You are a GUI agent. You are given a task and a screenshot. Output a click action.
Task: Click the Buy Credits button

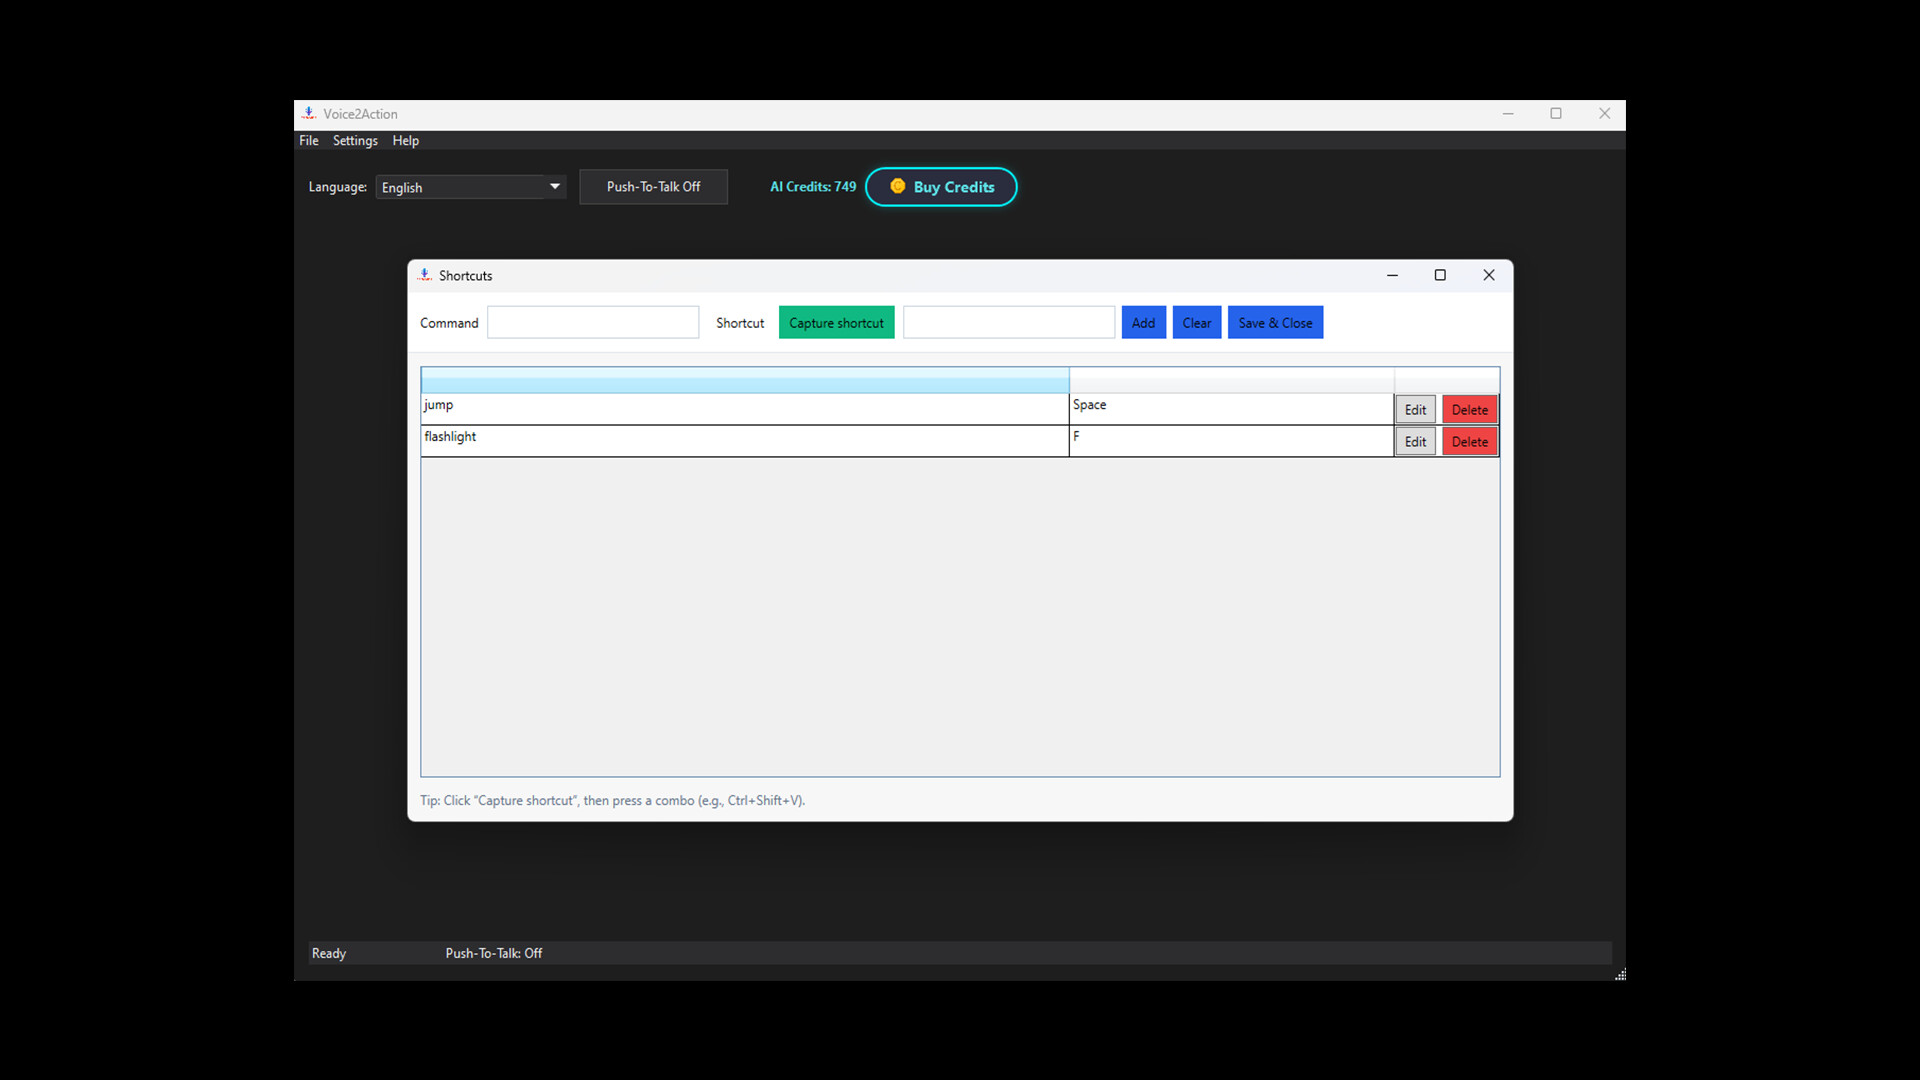pyautogui.click(x=941, y=186)
